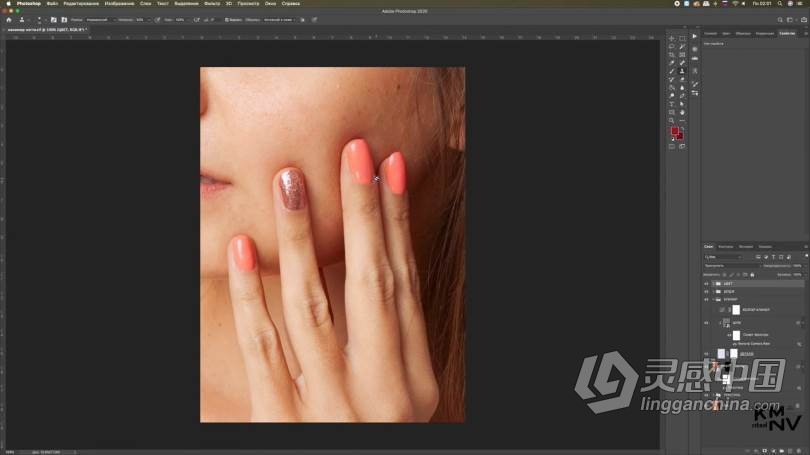Image resolution: width=810 pixels, height=455 pixels.
Task: Hide the second layer group with eye icon
Action: click(706, 291)
